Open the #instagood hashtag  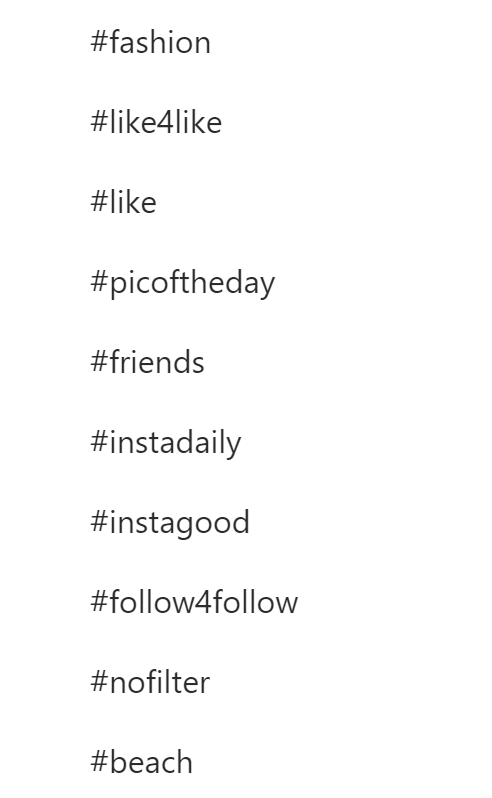[170, 523]
